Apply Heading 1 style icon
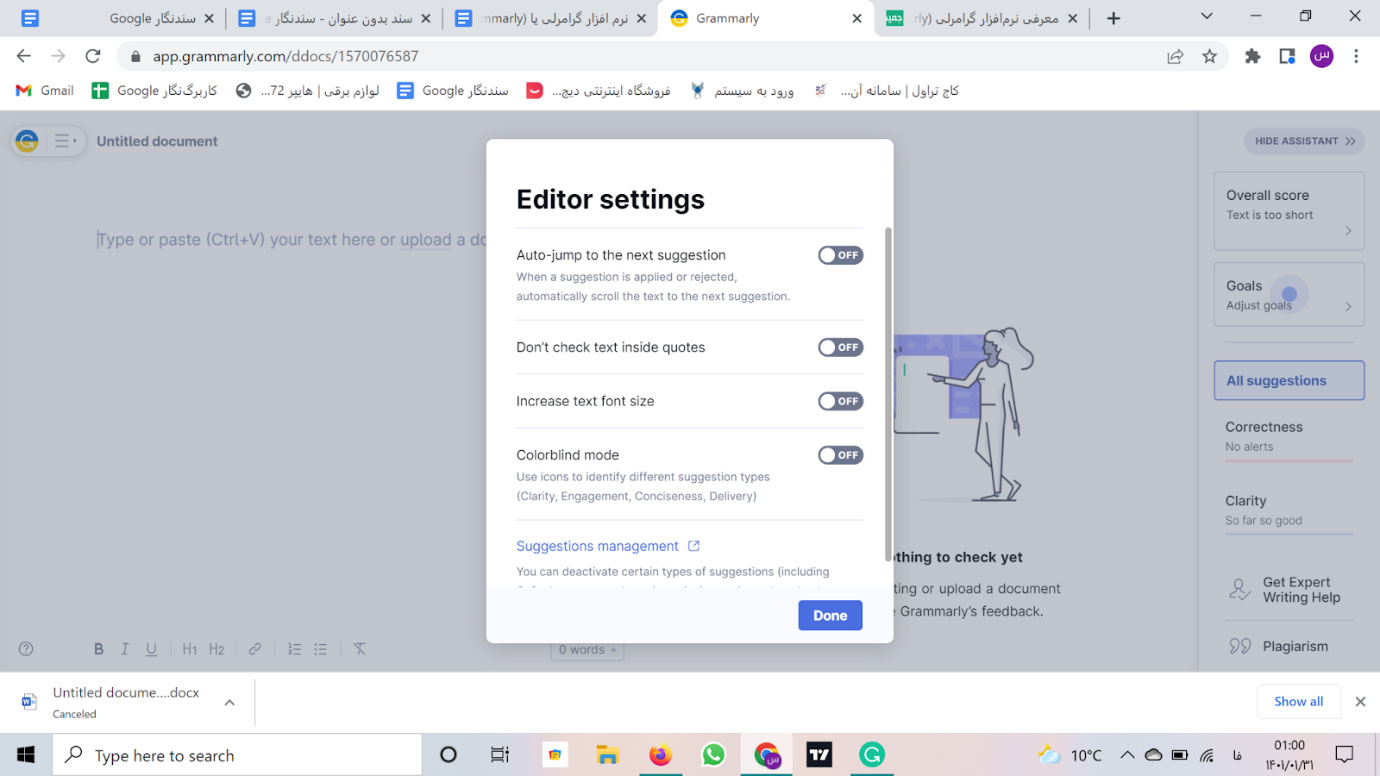Viewport: 1380px width, 776px height. (190, 649)
